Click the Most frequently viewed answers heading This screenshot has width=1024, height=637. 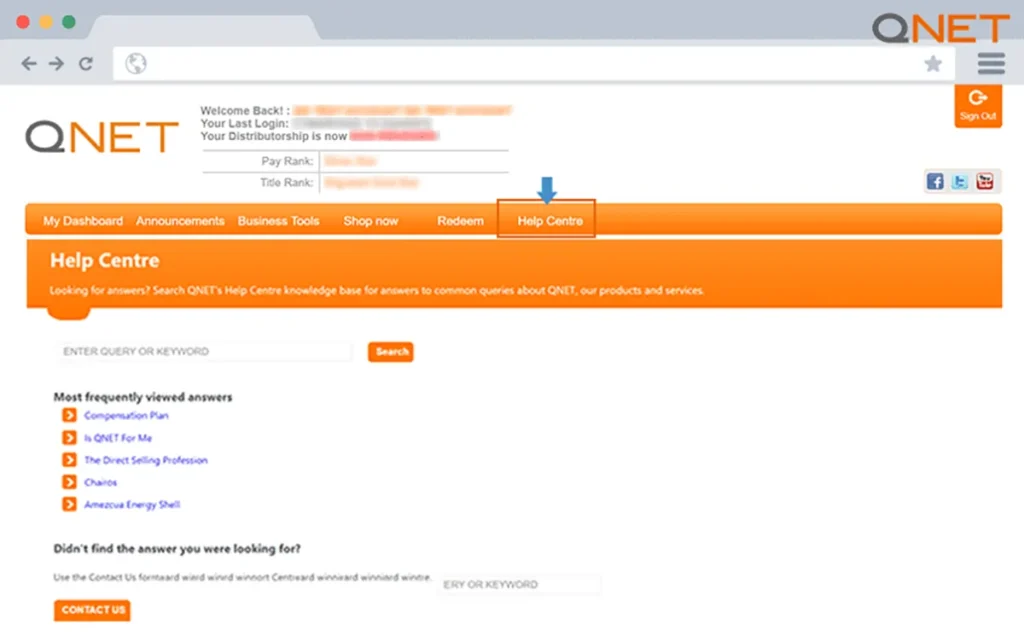[142, 397]
